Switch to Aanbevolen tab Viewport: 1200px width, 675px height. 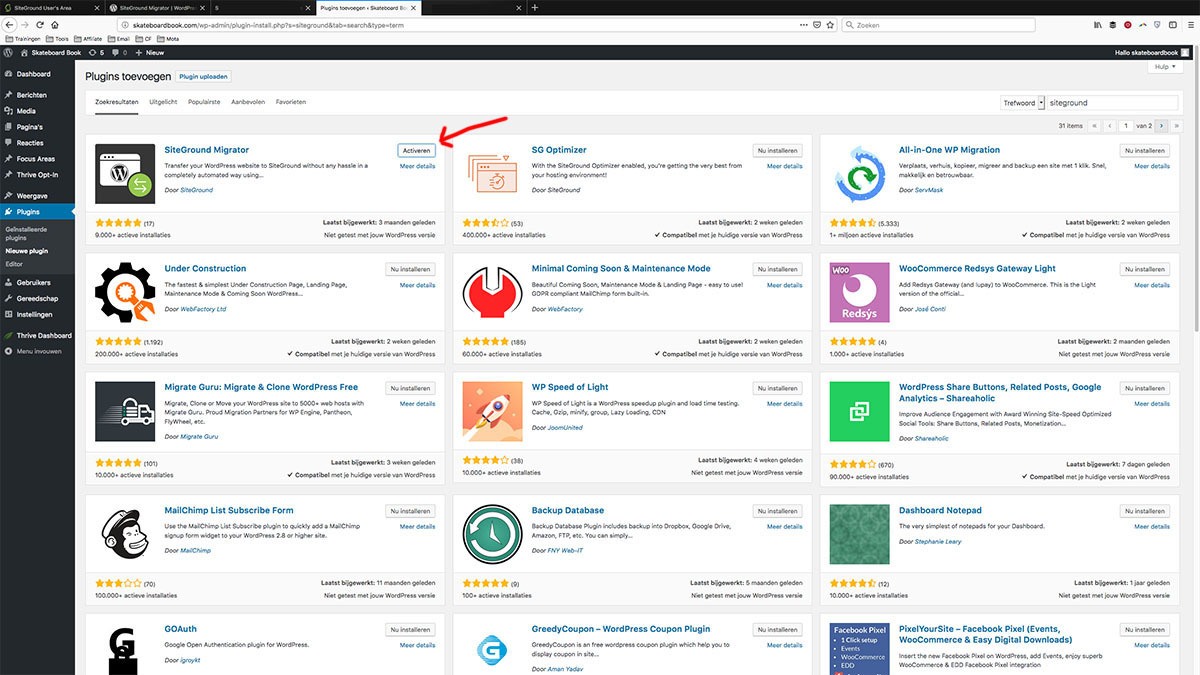(x=248, y=102)
